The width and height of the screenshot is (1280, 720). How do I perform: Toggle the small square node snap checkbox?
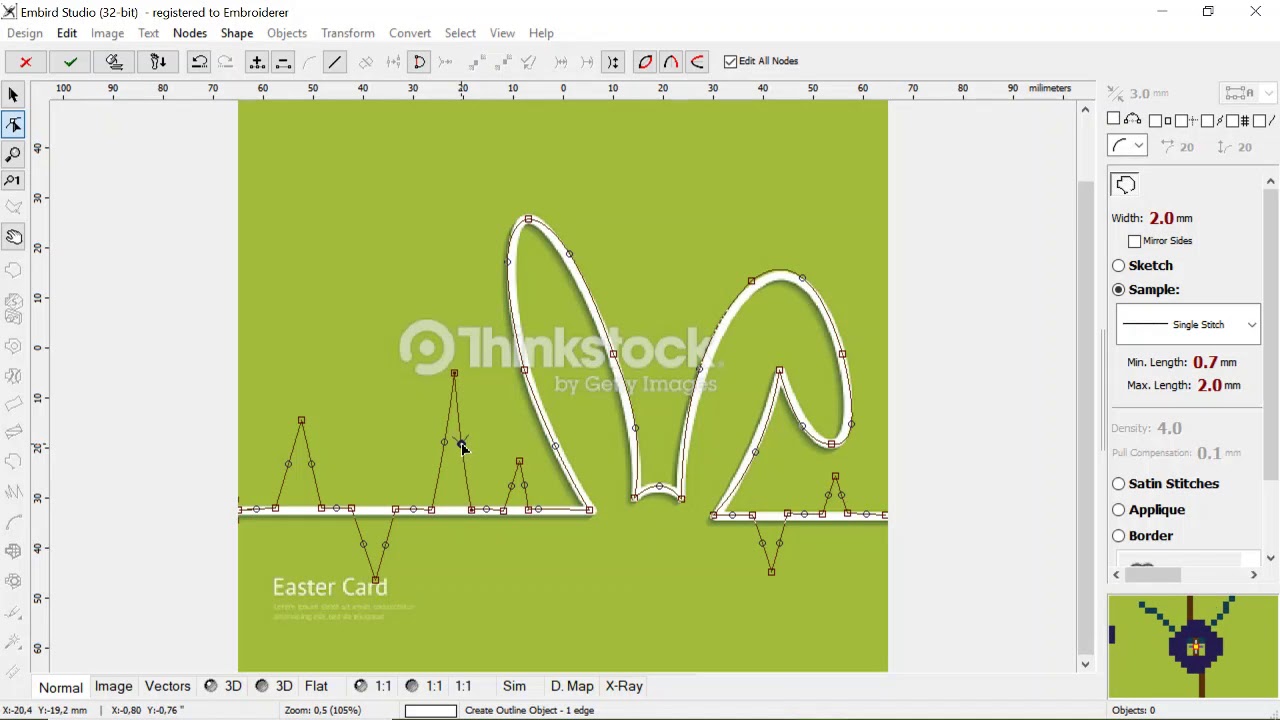click(x=1155, y=121)
